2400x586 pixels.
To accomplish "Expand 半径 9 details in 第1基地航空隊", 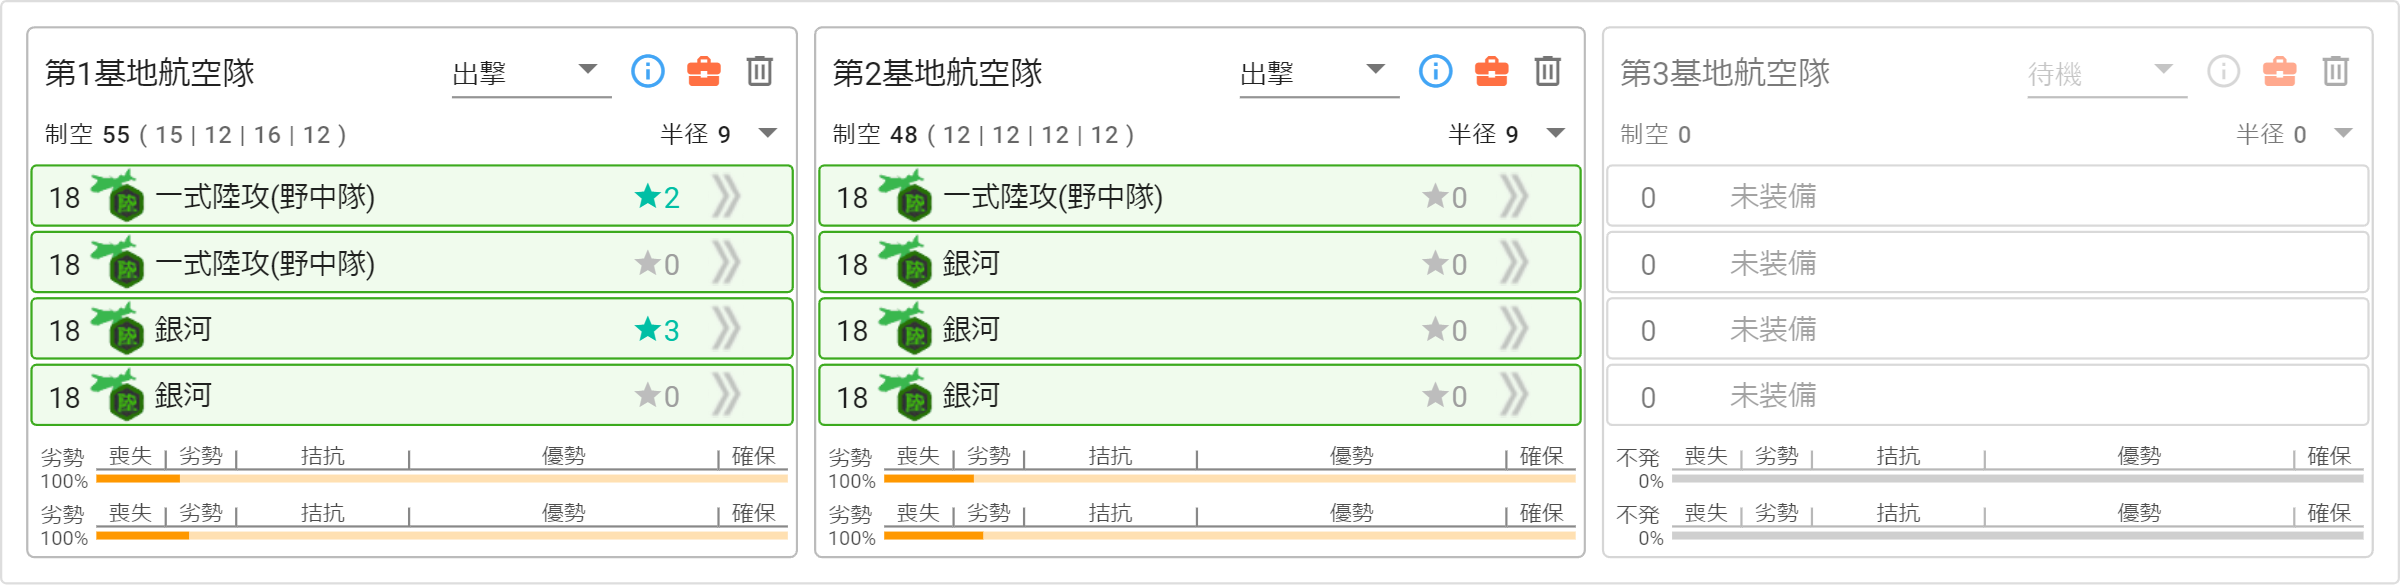I will pos(768,133).
